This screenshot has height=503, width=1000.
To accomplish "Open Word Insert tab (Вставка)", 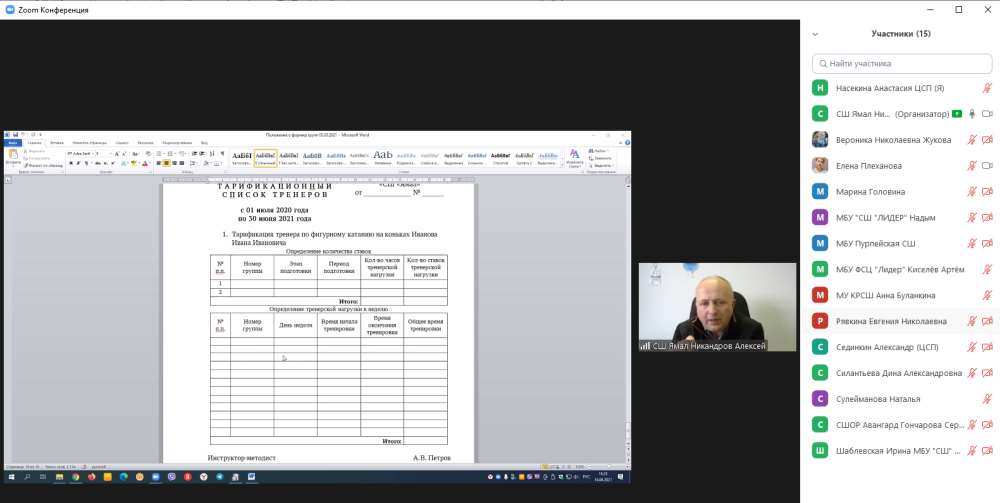I will click(57, 143).
